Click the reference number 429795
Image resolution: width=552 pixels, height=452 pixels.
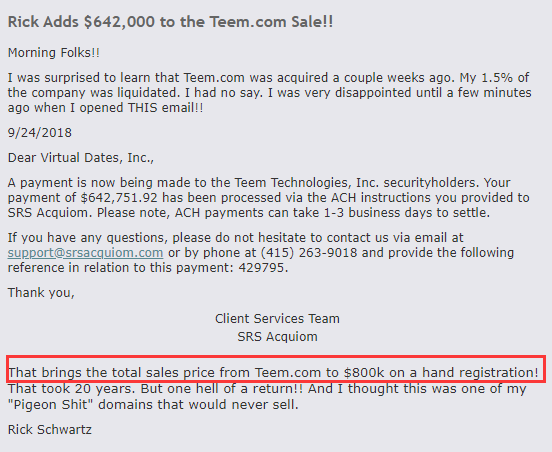click(263, 268)
